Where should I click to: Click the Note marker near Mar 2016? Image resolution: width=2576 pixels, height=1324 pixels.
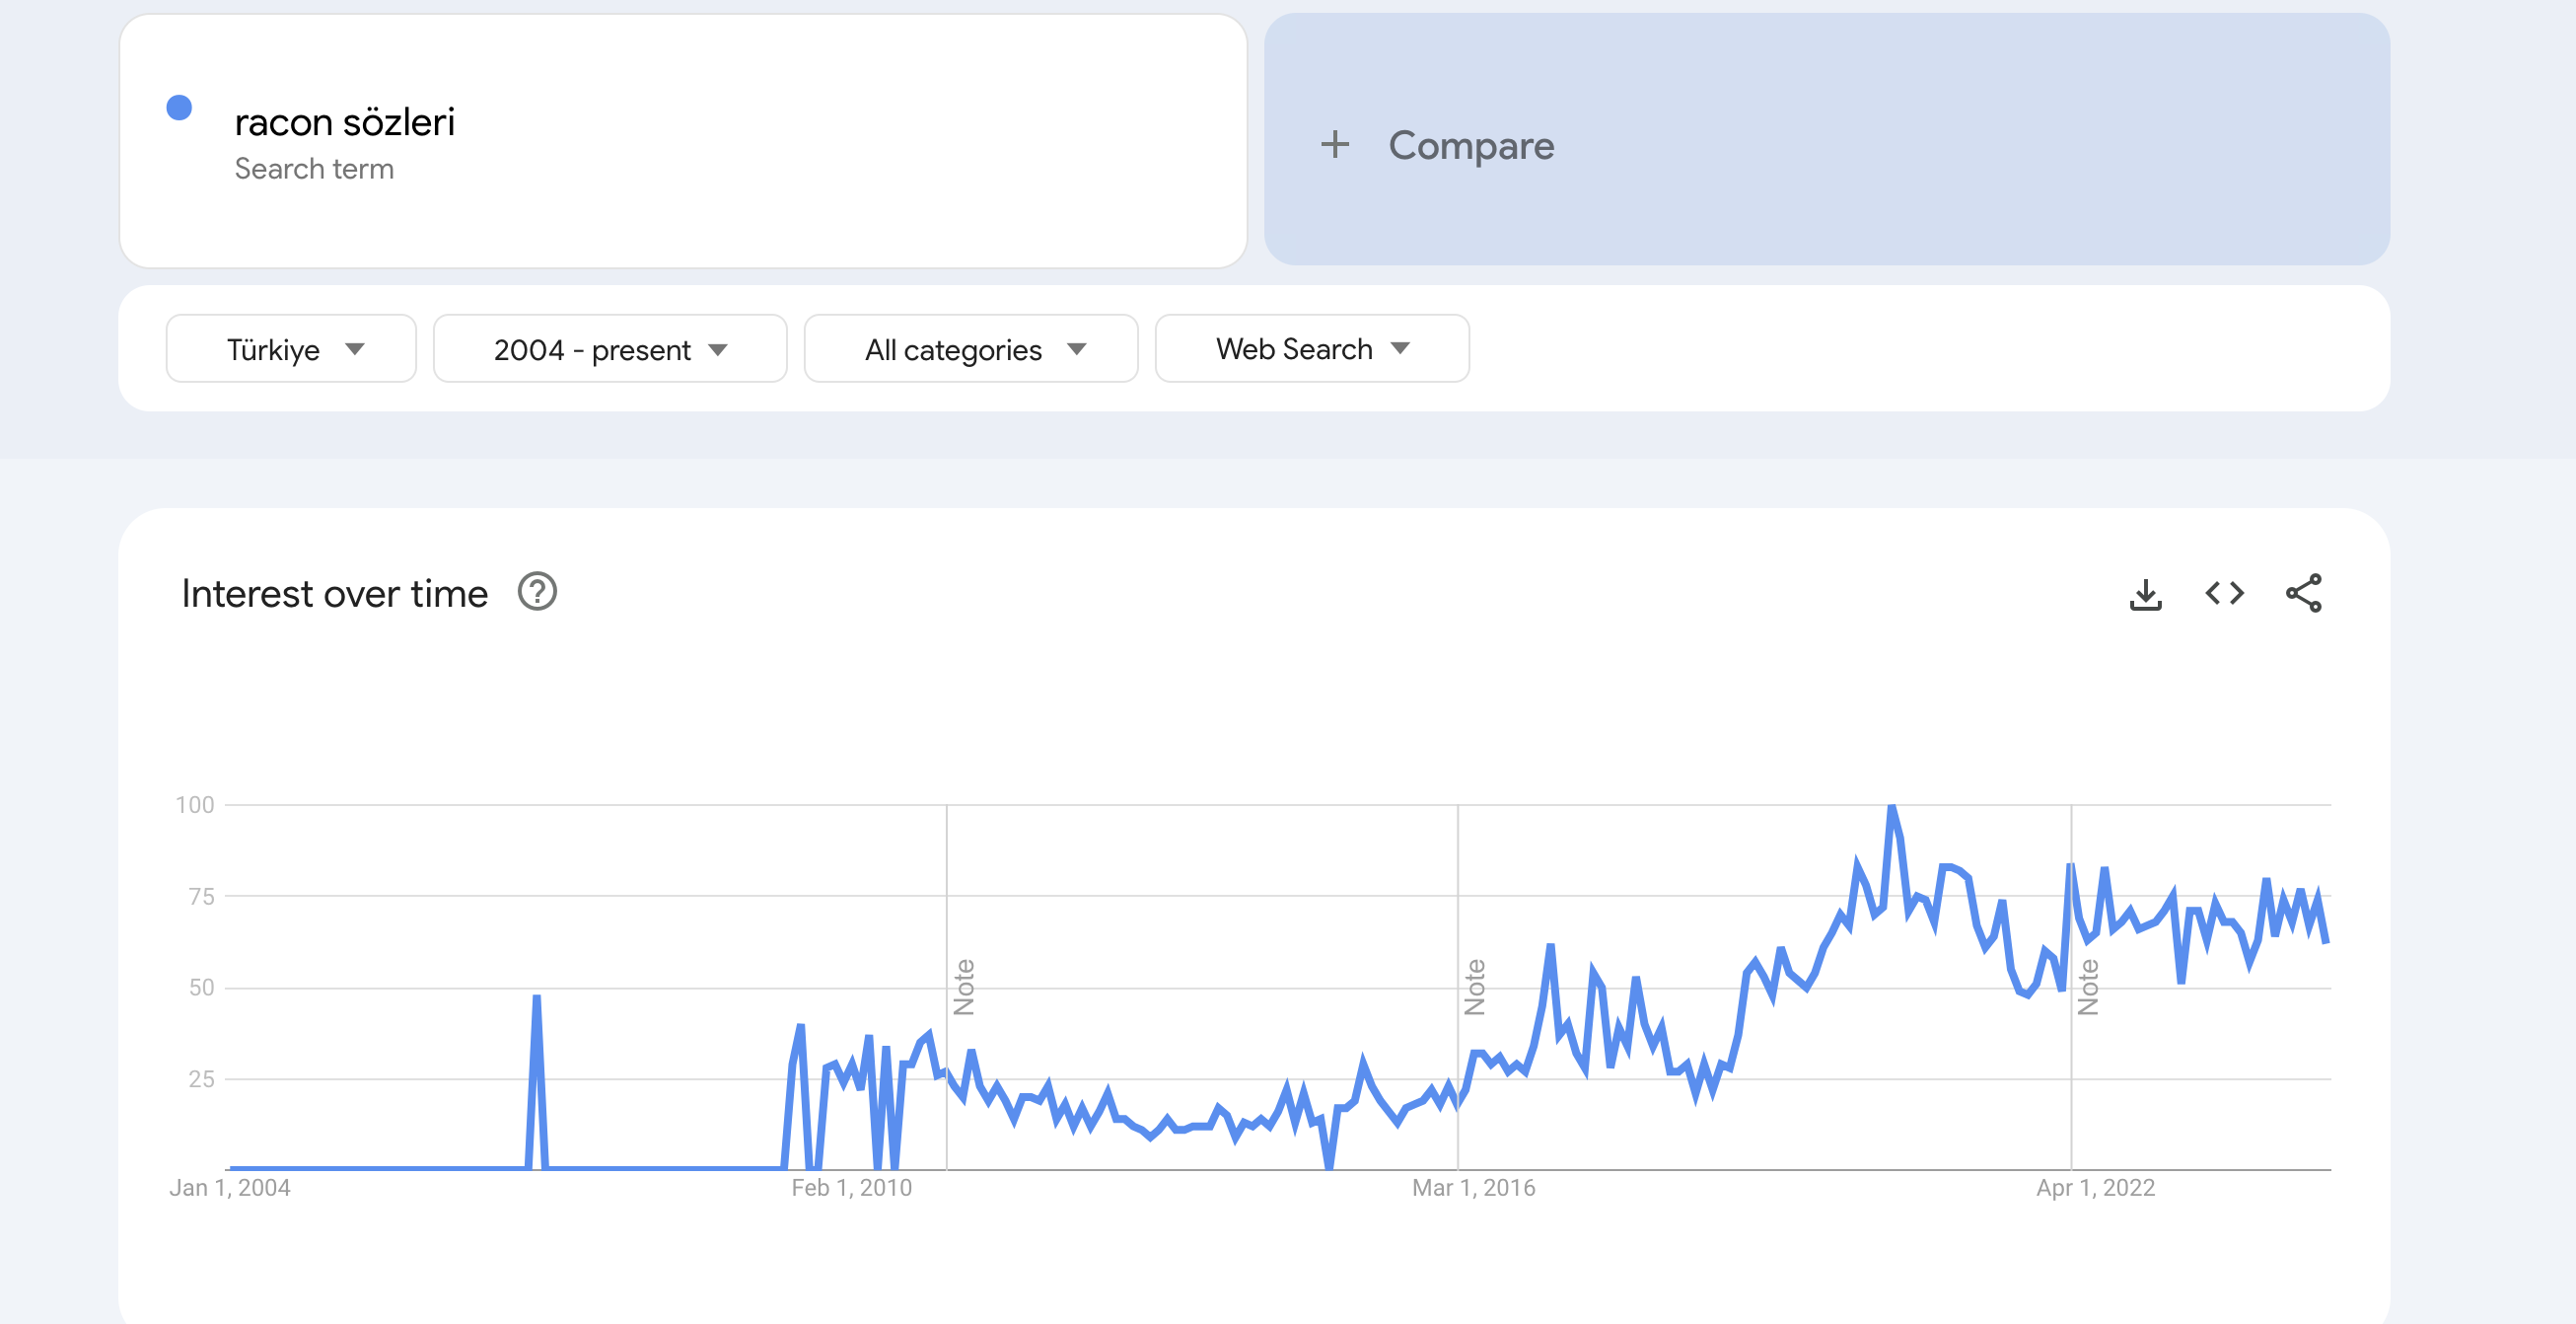pos(1475,987)
